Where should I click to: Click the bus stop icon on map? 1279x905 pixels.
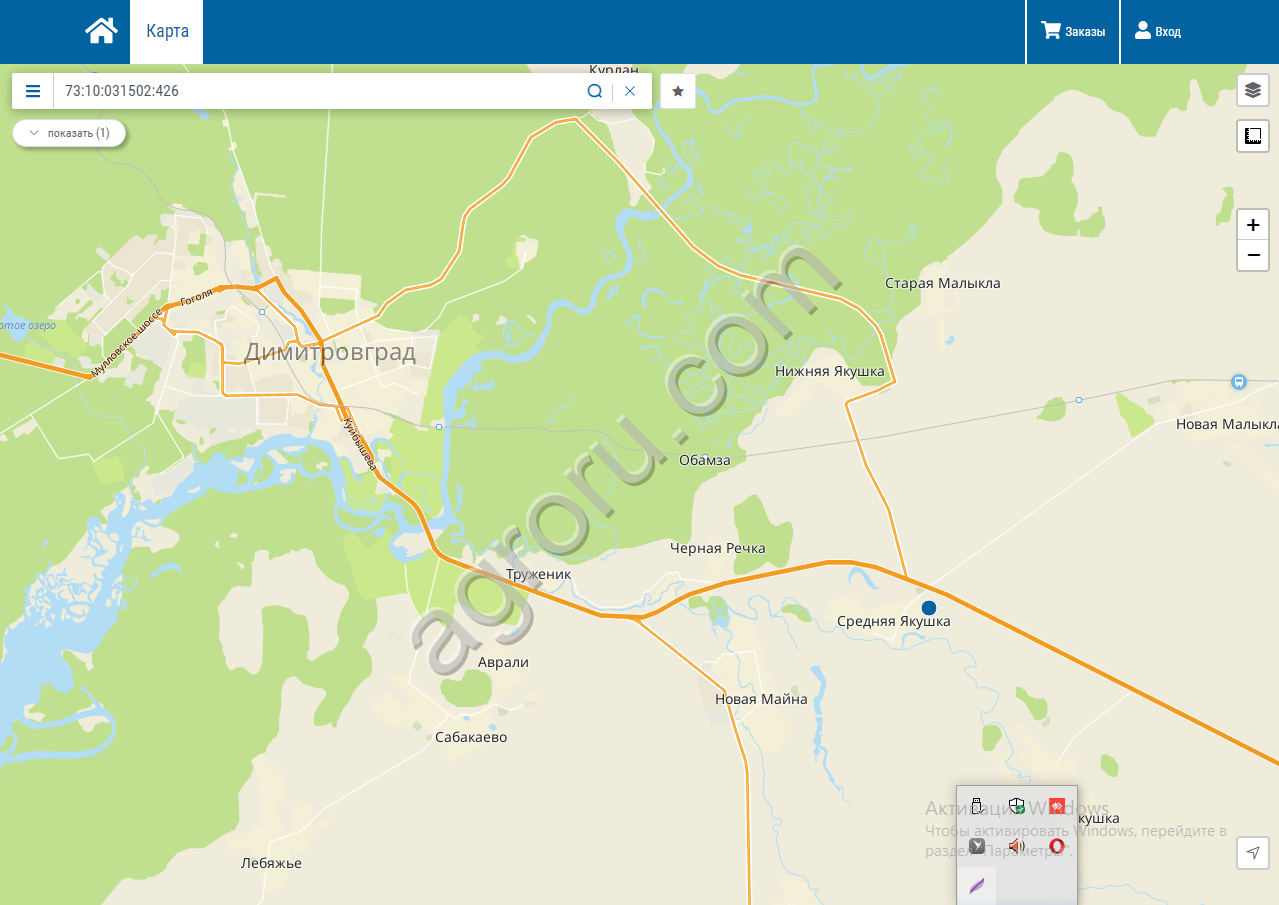point(1239,381)
